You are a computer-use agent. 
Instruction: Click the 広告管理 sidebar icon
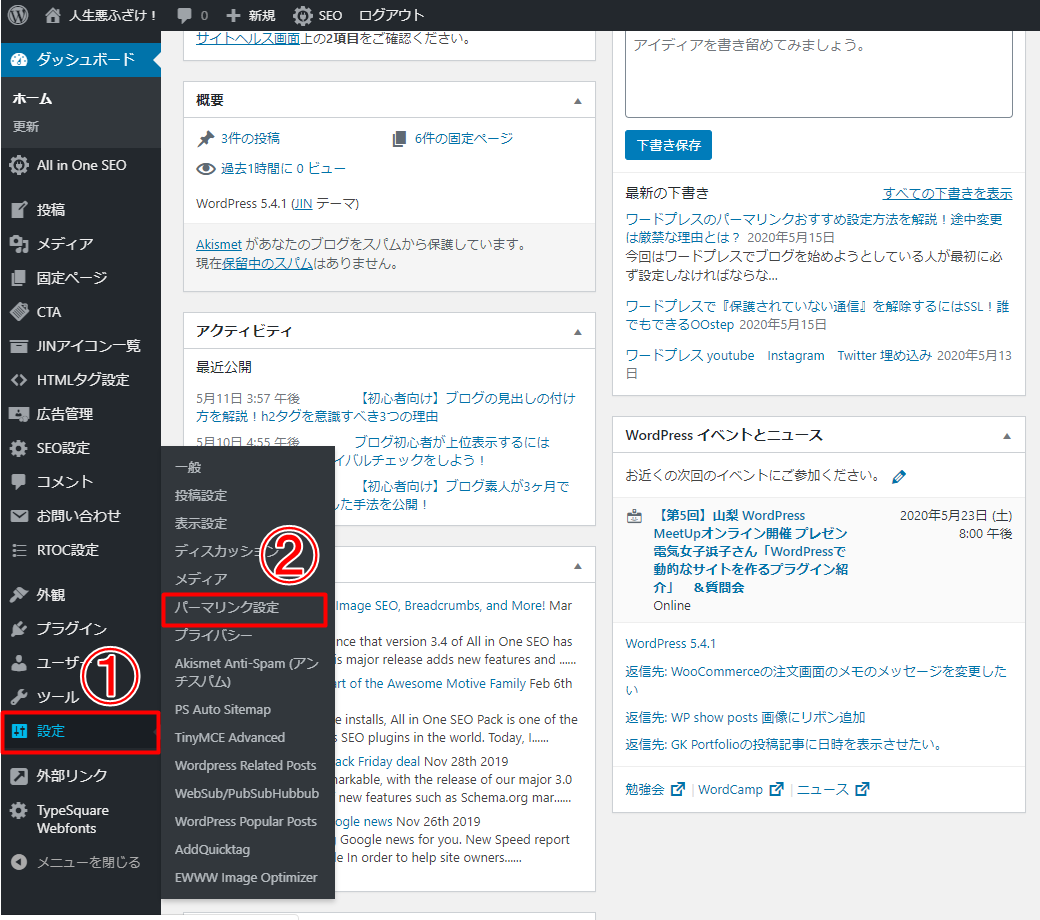coord(19,414)
